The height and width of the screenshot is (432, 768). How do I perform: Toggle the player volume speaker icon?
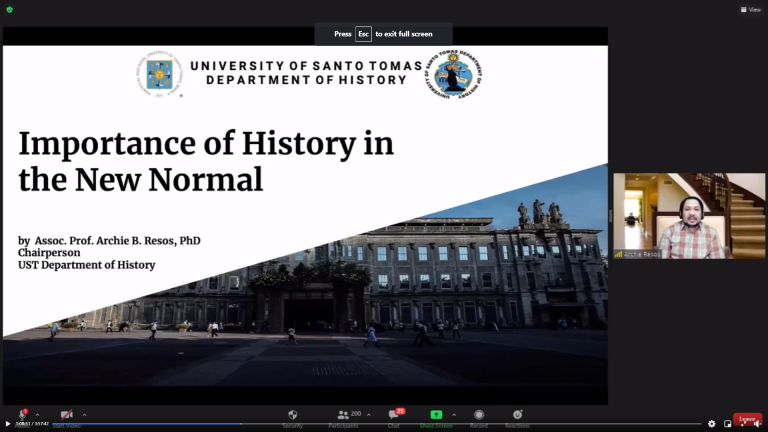click(757, 424)
